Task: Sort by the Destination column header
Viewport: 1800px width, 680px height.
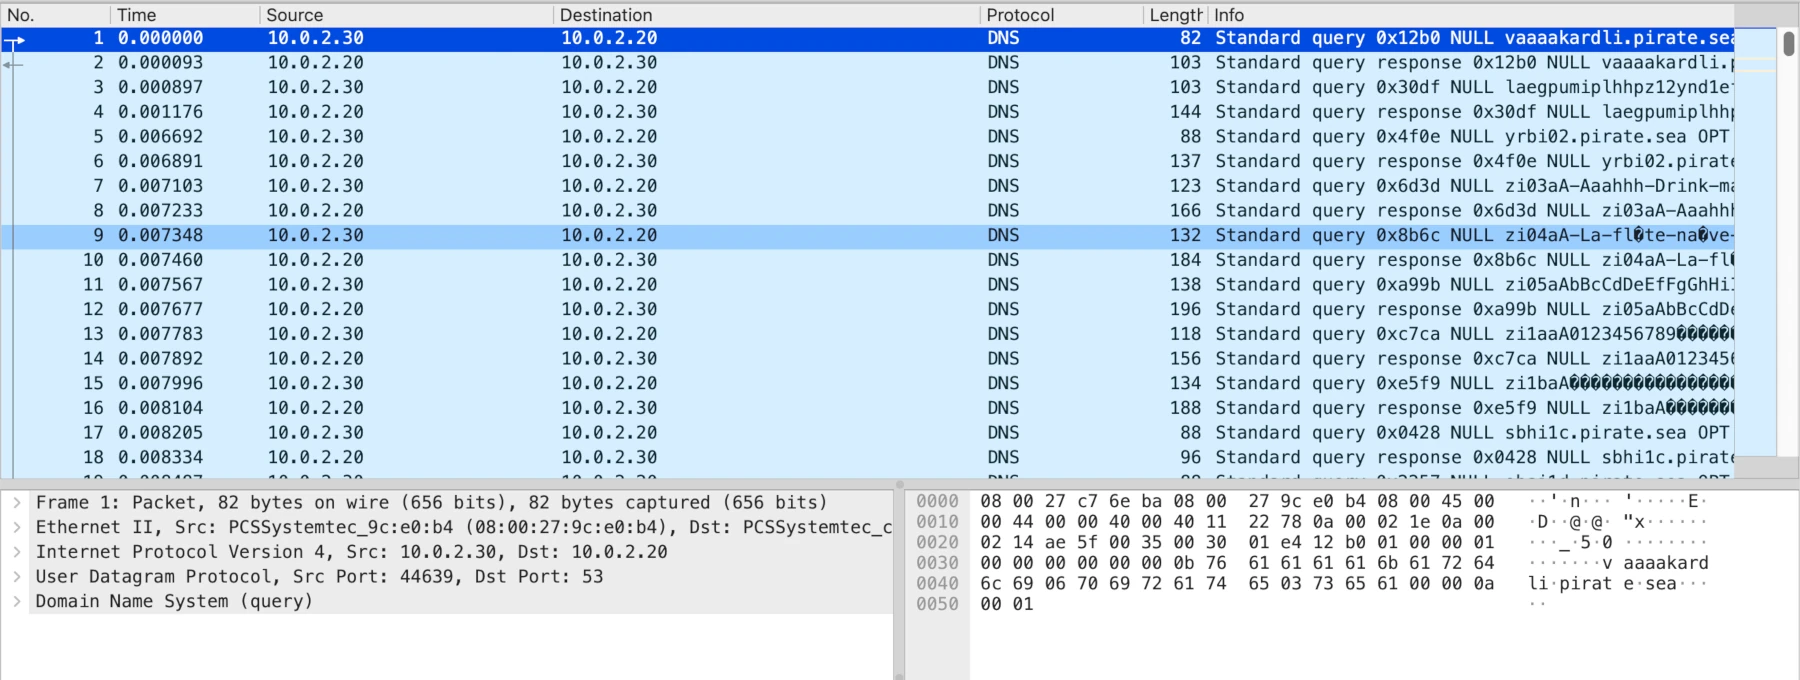Action: coord(766,15)
